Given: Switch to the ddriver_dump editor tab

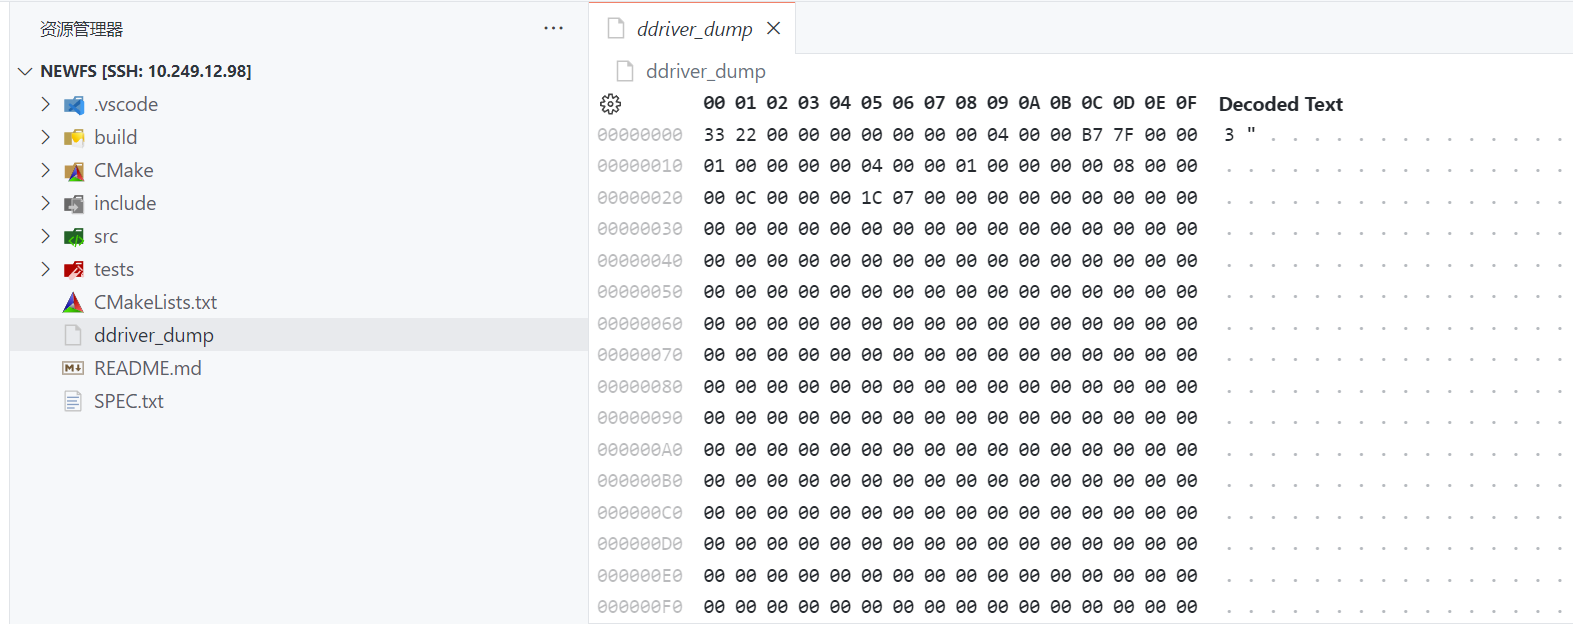Looking at the screenshot, I should pyautogui.click(x=694, y=29).
